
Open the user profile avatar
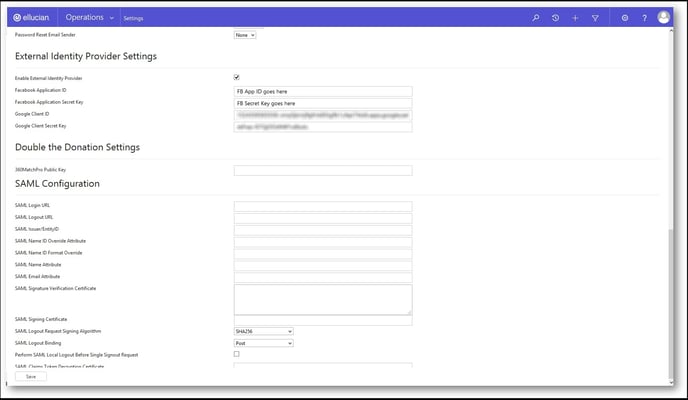coord(663,17)
